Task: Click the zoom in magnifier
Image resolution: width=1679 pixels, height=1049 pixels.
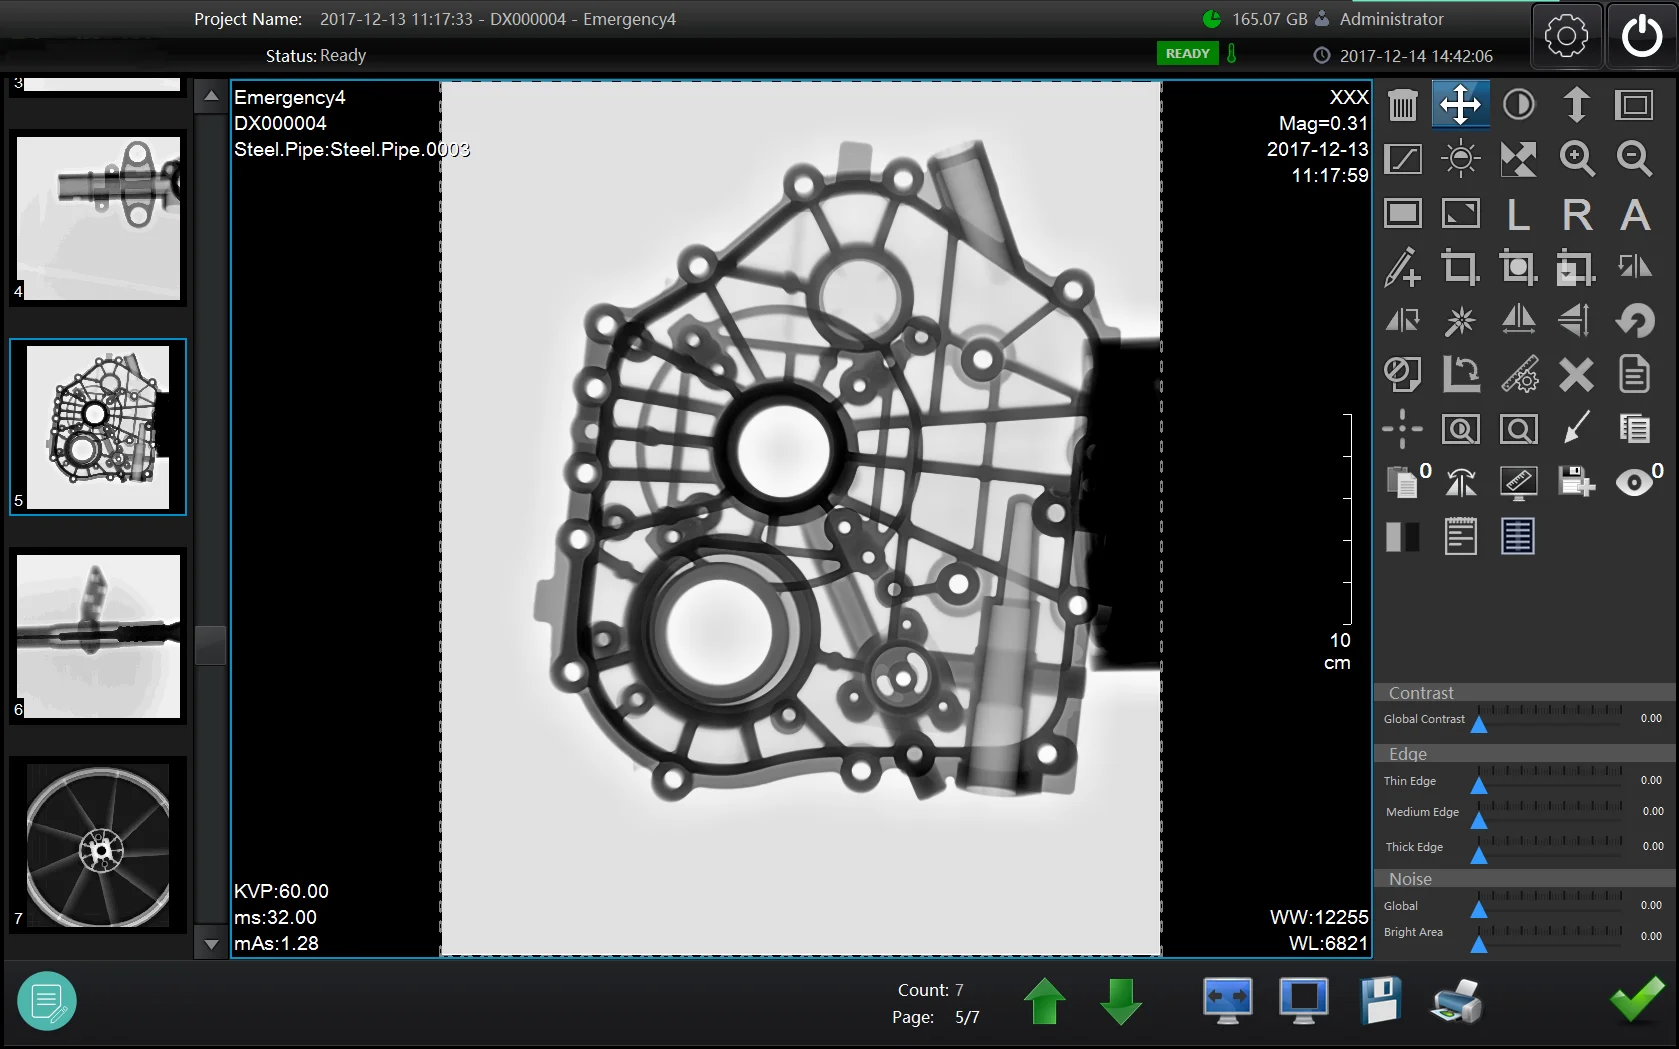Action: click(x=1576, y=158)
